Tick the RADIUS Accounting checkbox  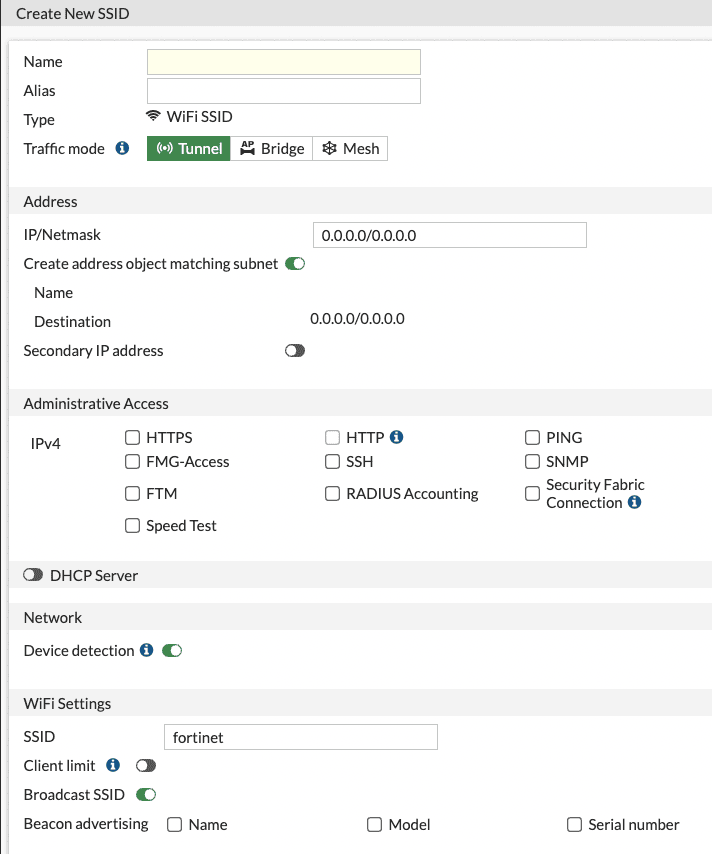pyautogui.click(x=332, y=493)
